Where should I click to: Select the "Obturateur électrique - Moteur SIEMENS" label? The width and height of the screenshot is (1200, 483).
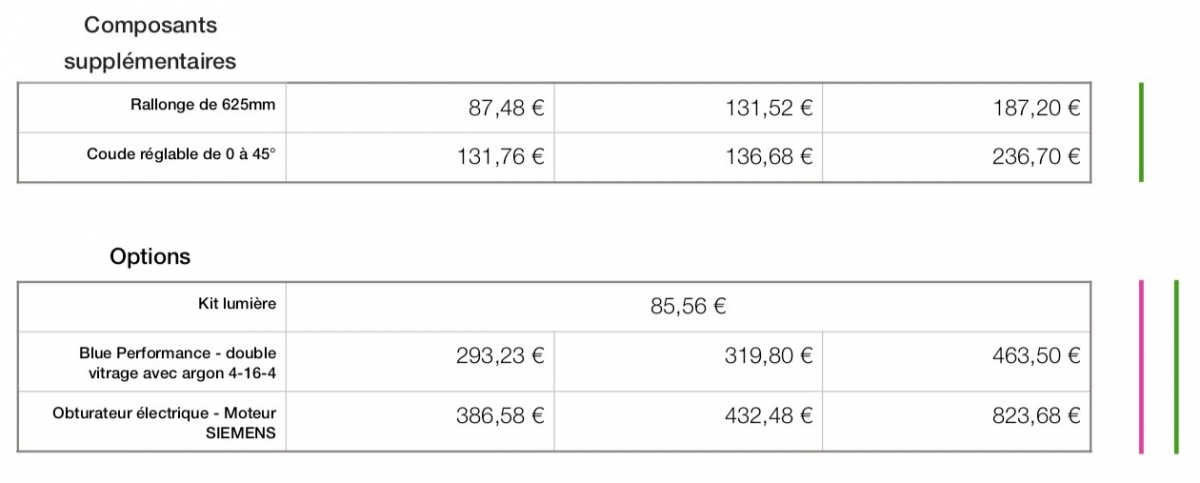pos(165,422)
